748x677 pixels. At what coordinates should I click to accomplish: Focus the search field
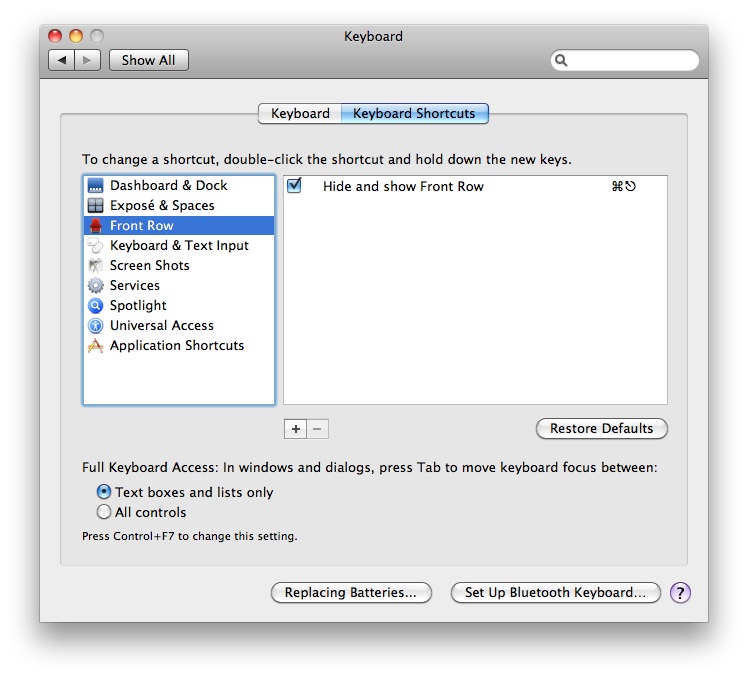click(x=625, y=61)
